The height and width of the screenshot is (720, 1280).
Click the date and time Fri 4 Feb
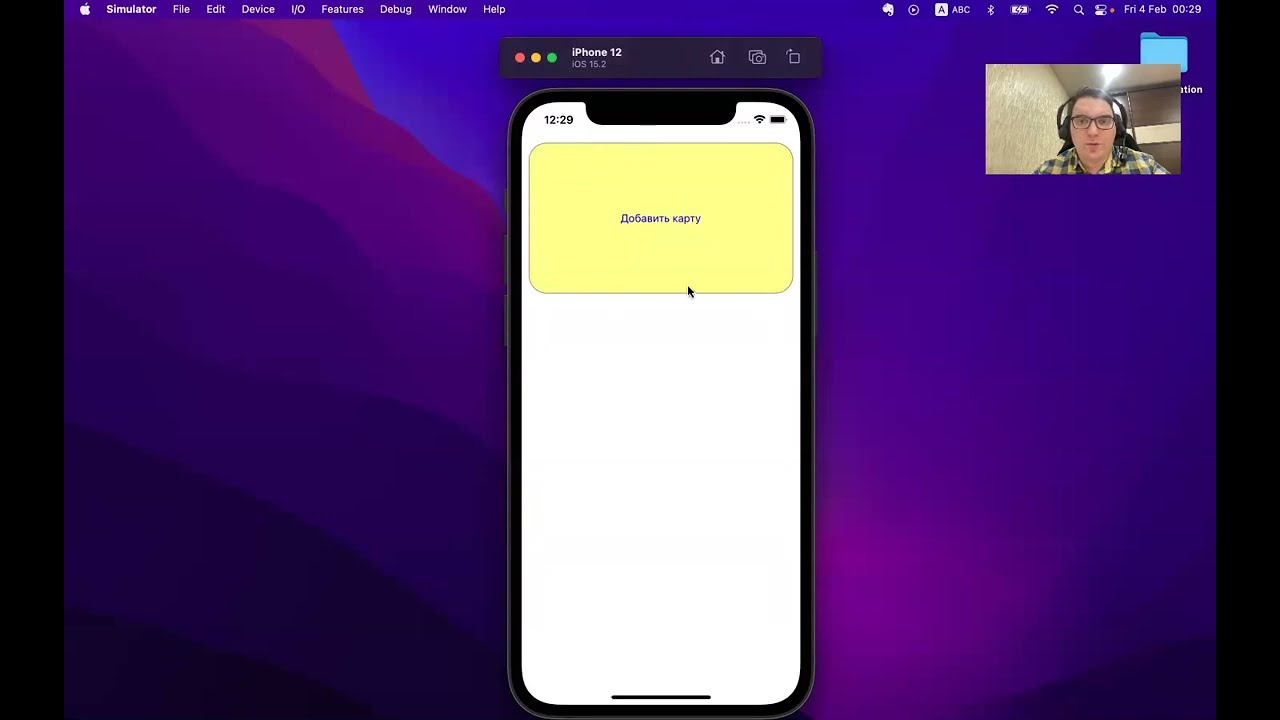[1162, 9]
